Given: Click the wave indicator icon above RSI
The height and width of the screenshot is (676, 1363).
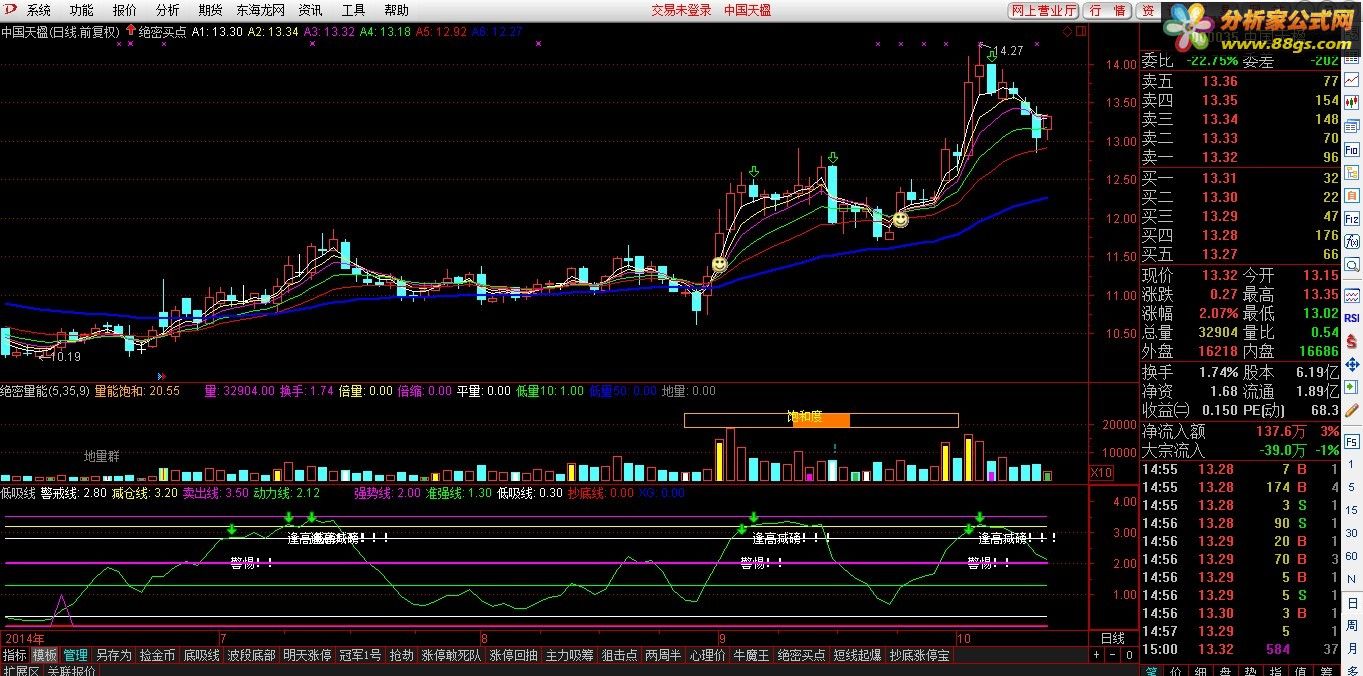Looking at the screenshot, I should pyautogui.click(x=1352, y=297).
